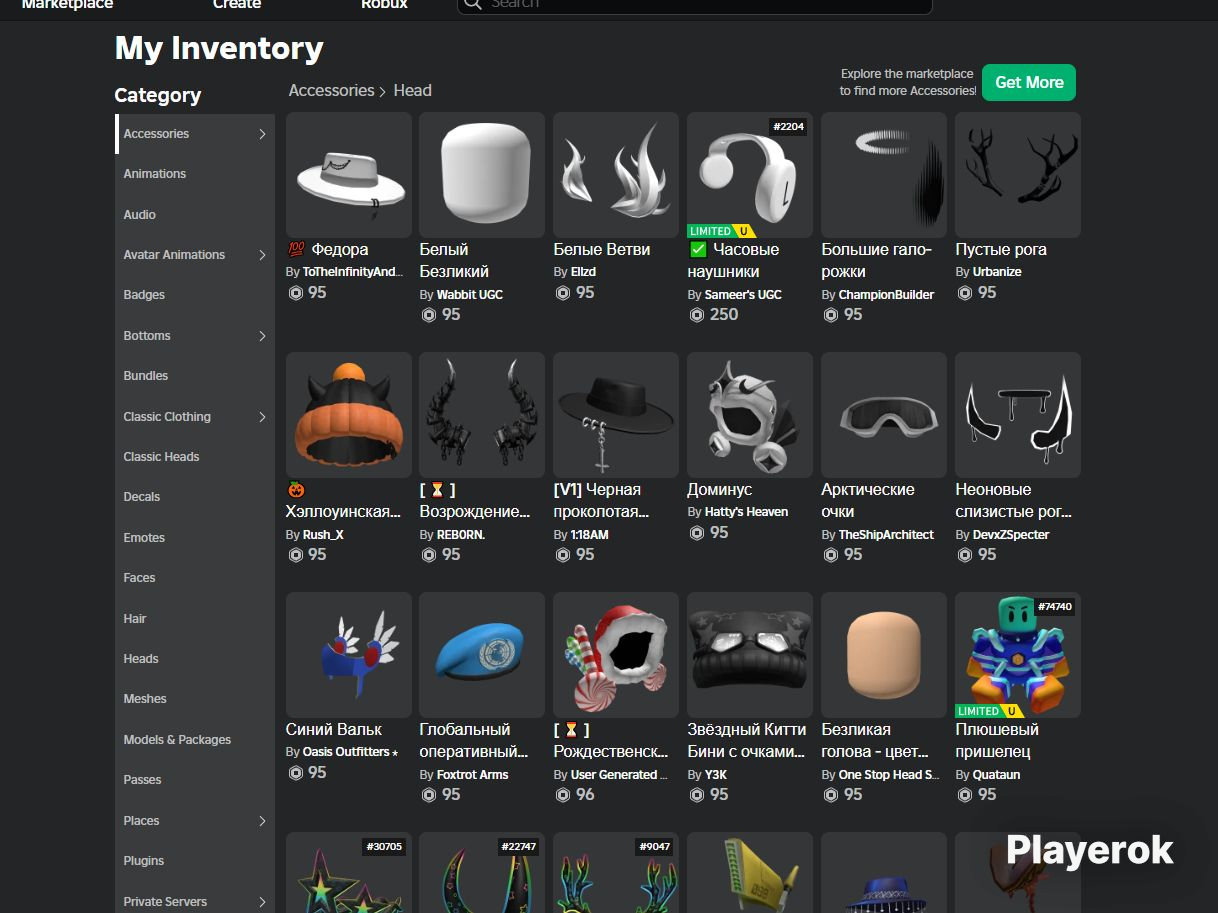
Task: Select the Hair category
Action: [195, 619]
